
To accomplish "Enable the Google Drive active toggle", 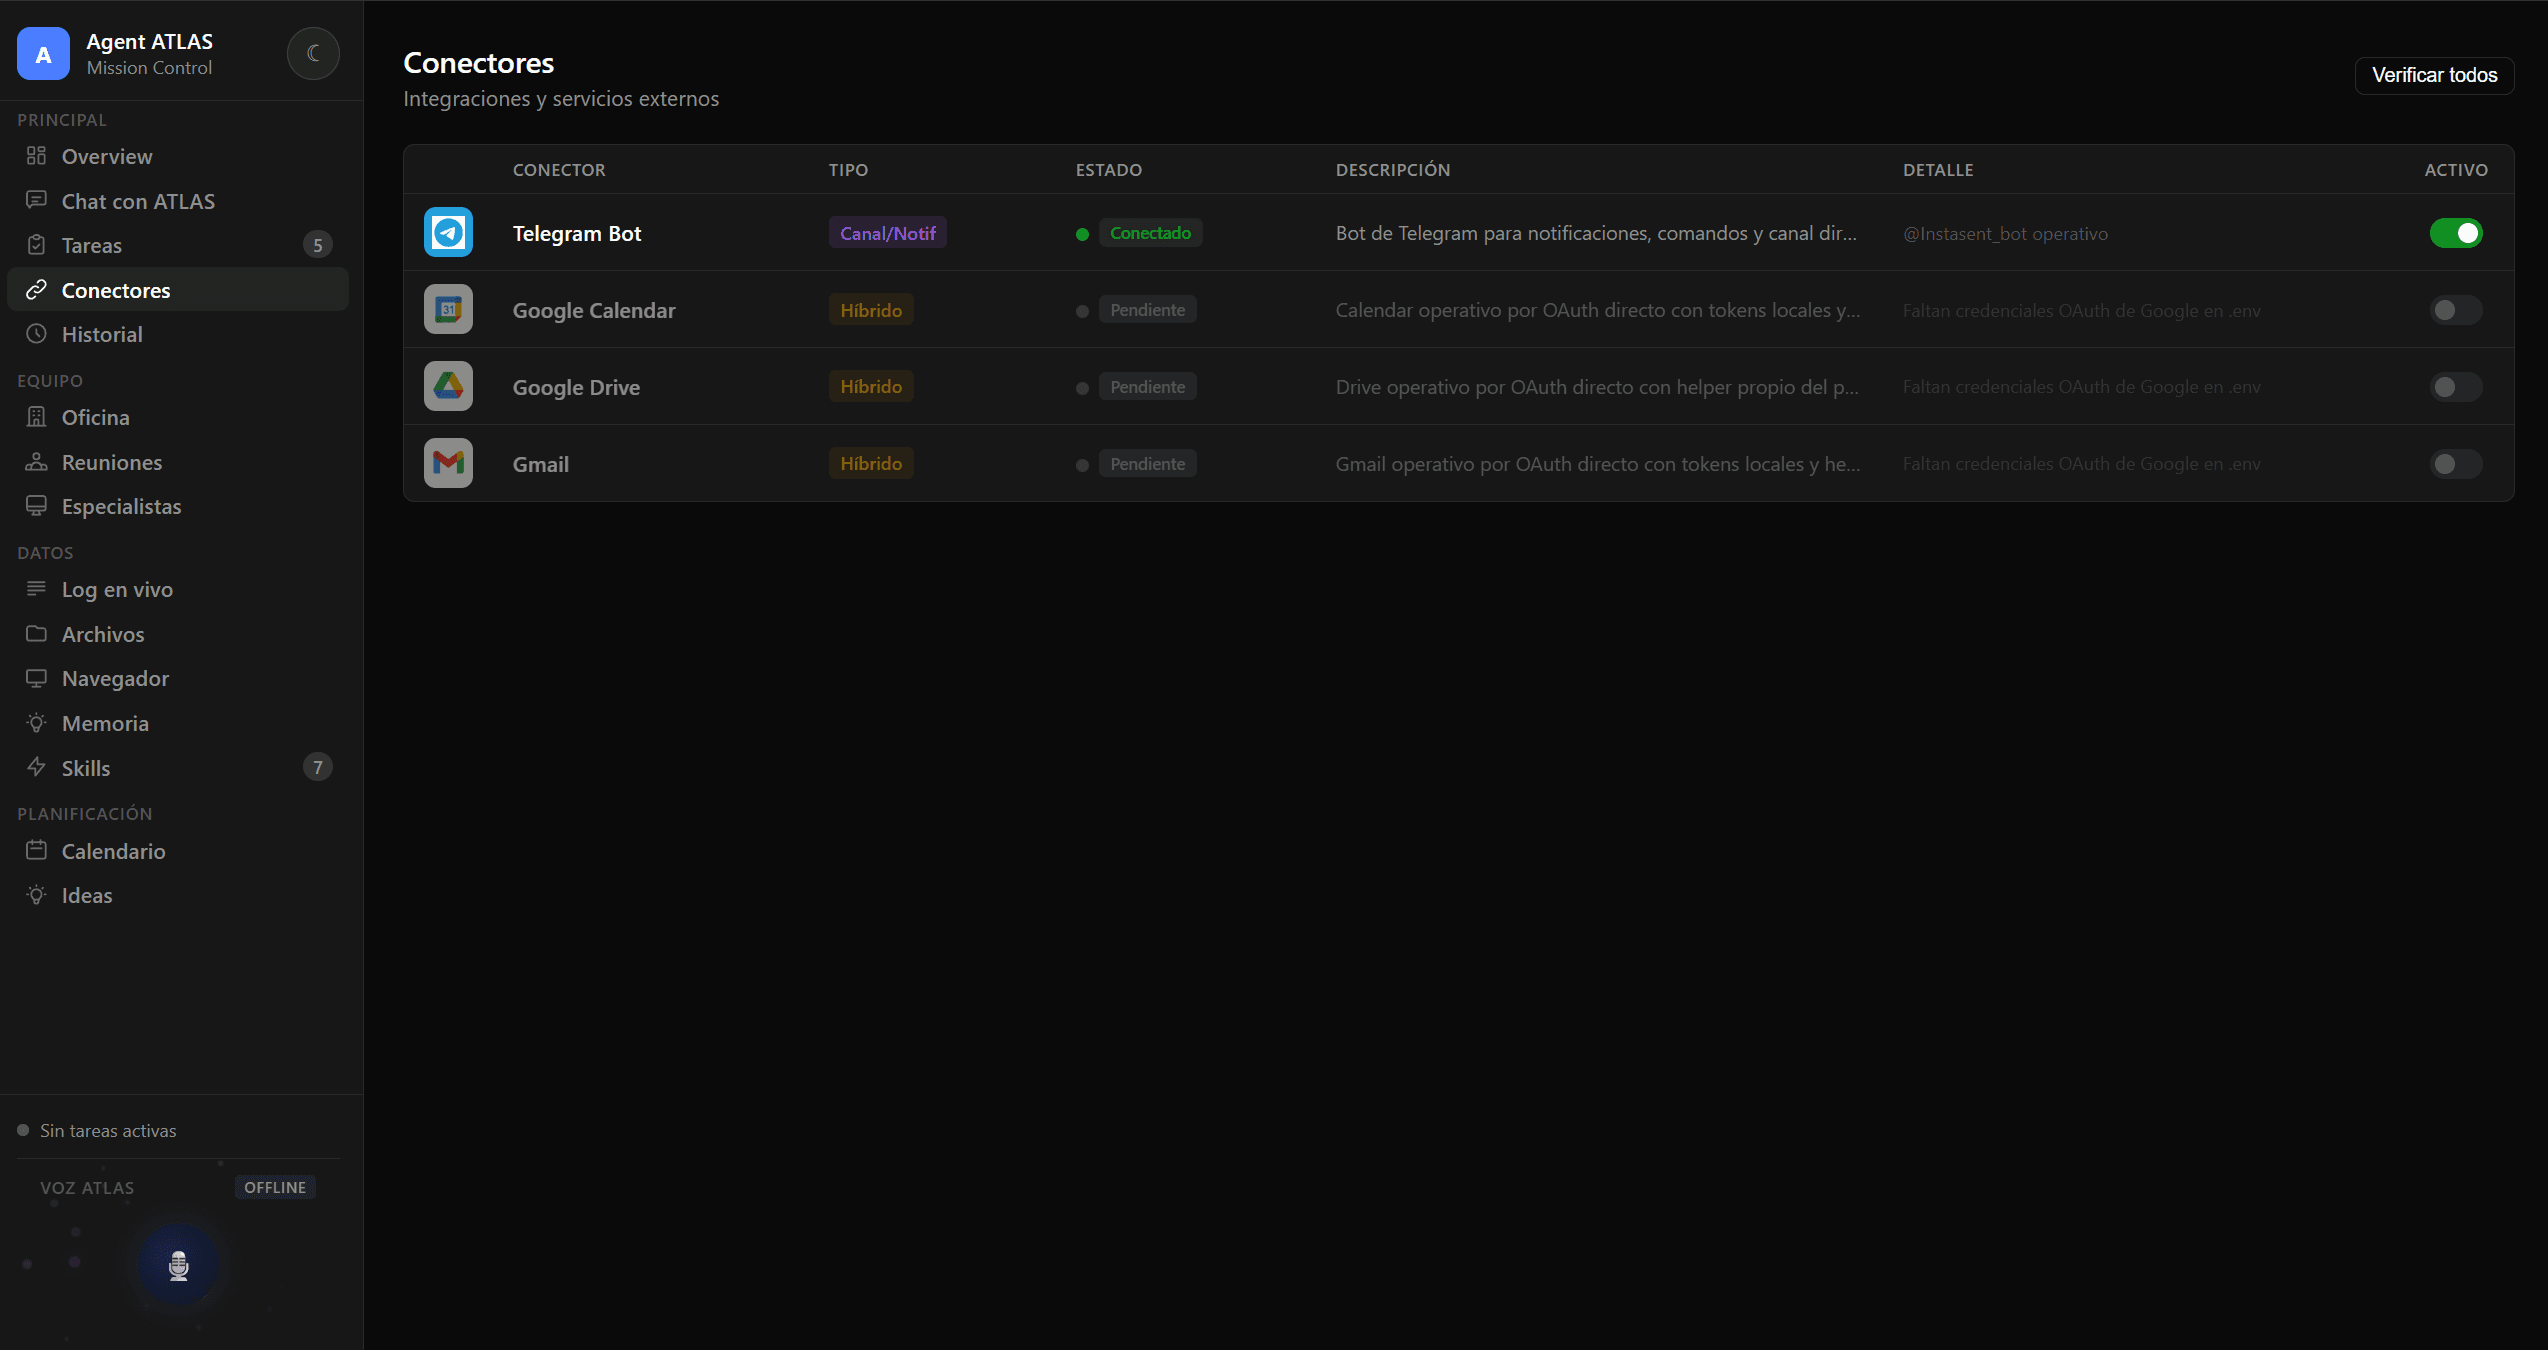I will point(2456,387).
